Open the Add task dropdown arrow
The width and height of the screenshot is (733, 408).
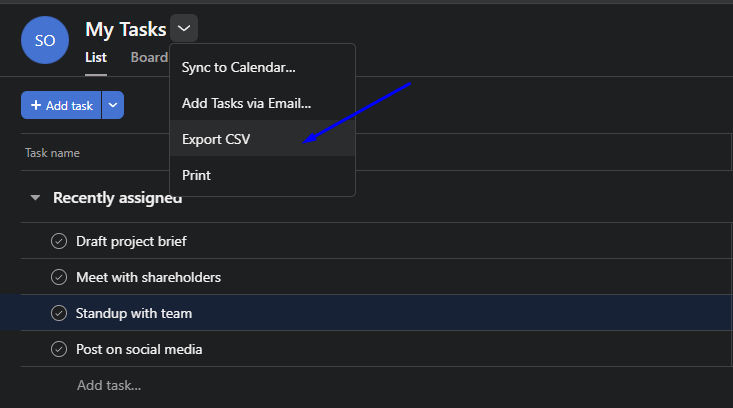click(x=113, y=105)
